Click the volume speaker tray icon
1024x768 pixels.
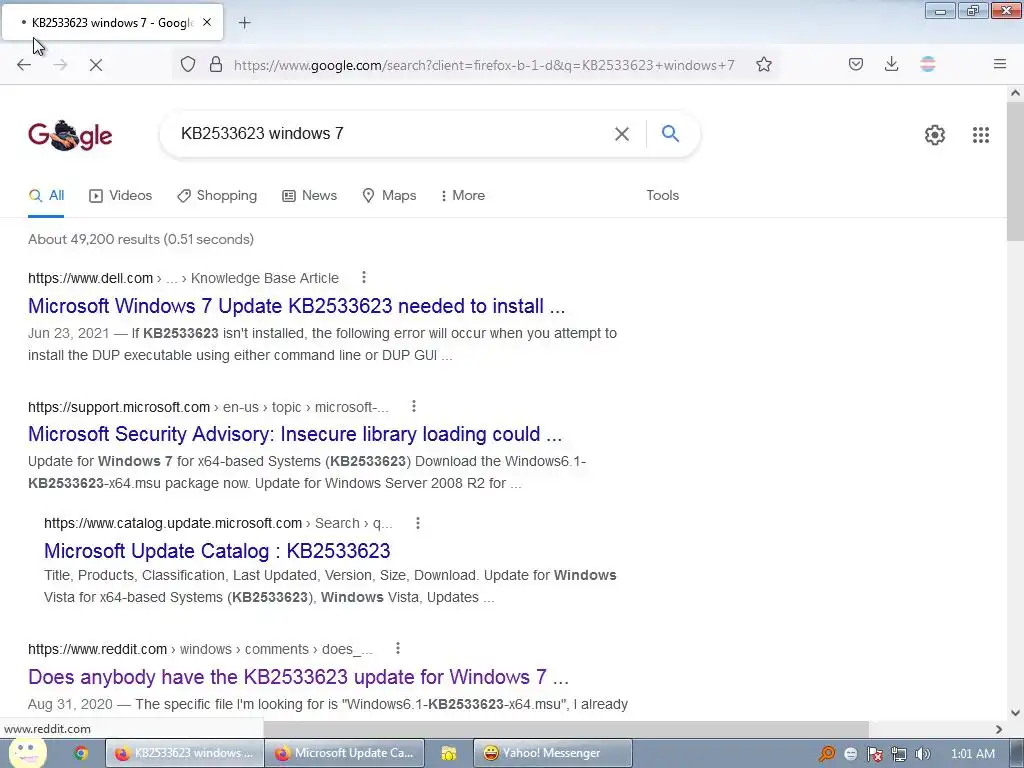[923, 754]
